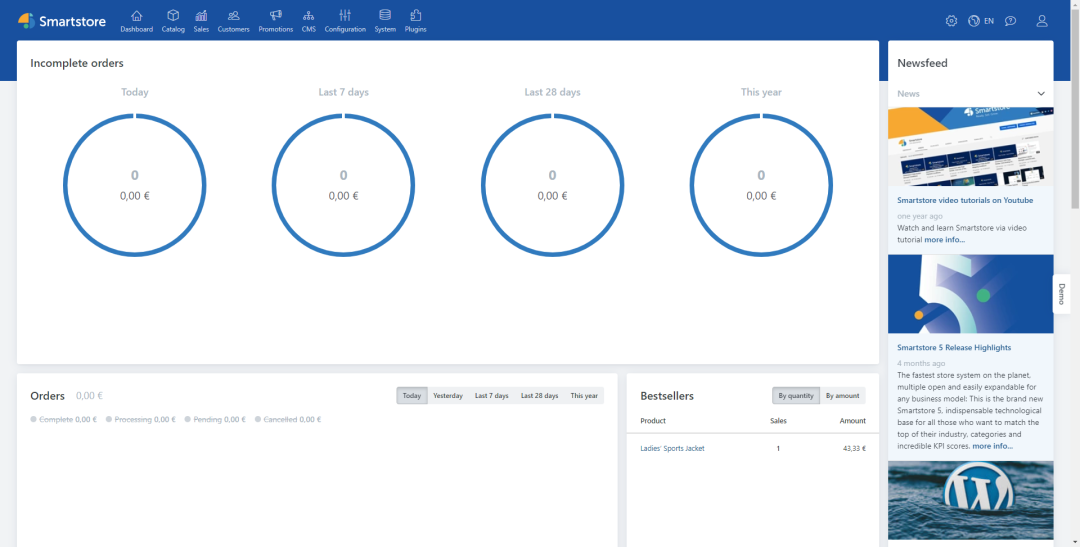Show orders for Yesterday
This screenshot has width=1080, height=547.
448,395
